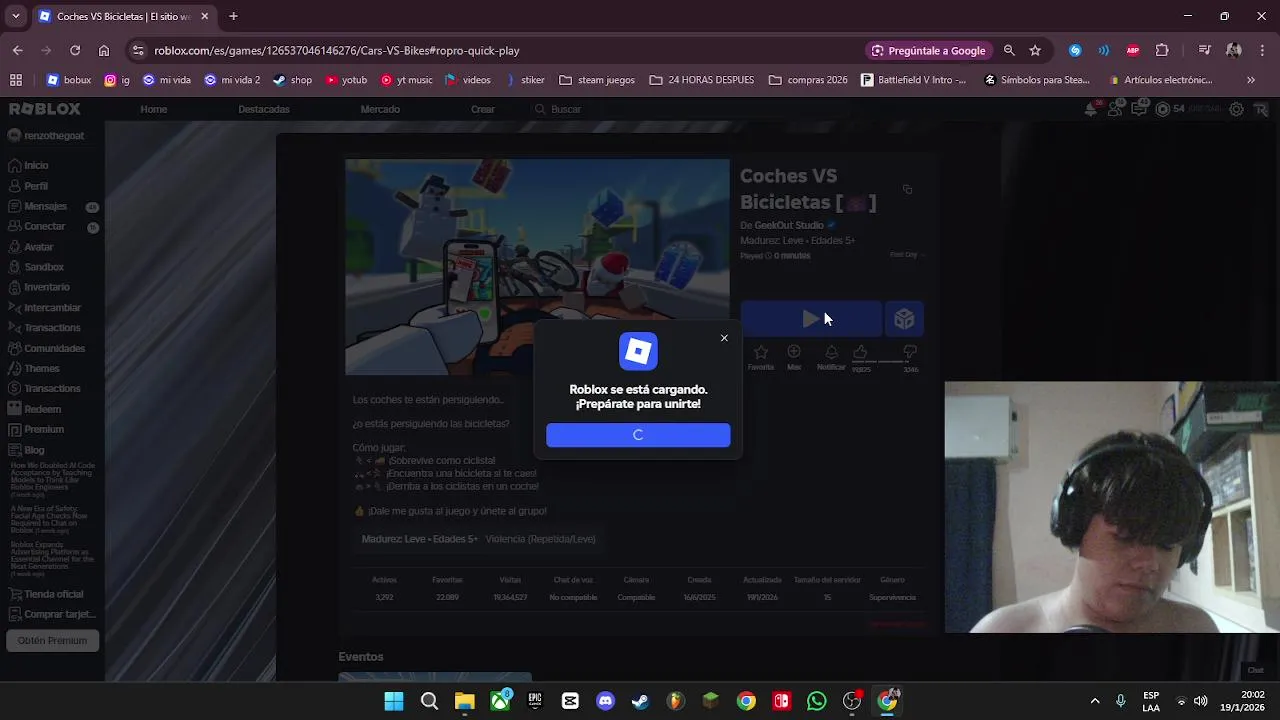
Task: Open Destacadas in Roblox navigation
Action: coord(264,109)
